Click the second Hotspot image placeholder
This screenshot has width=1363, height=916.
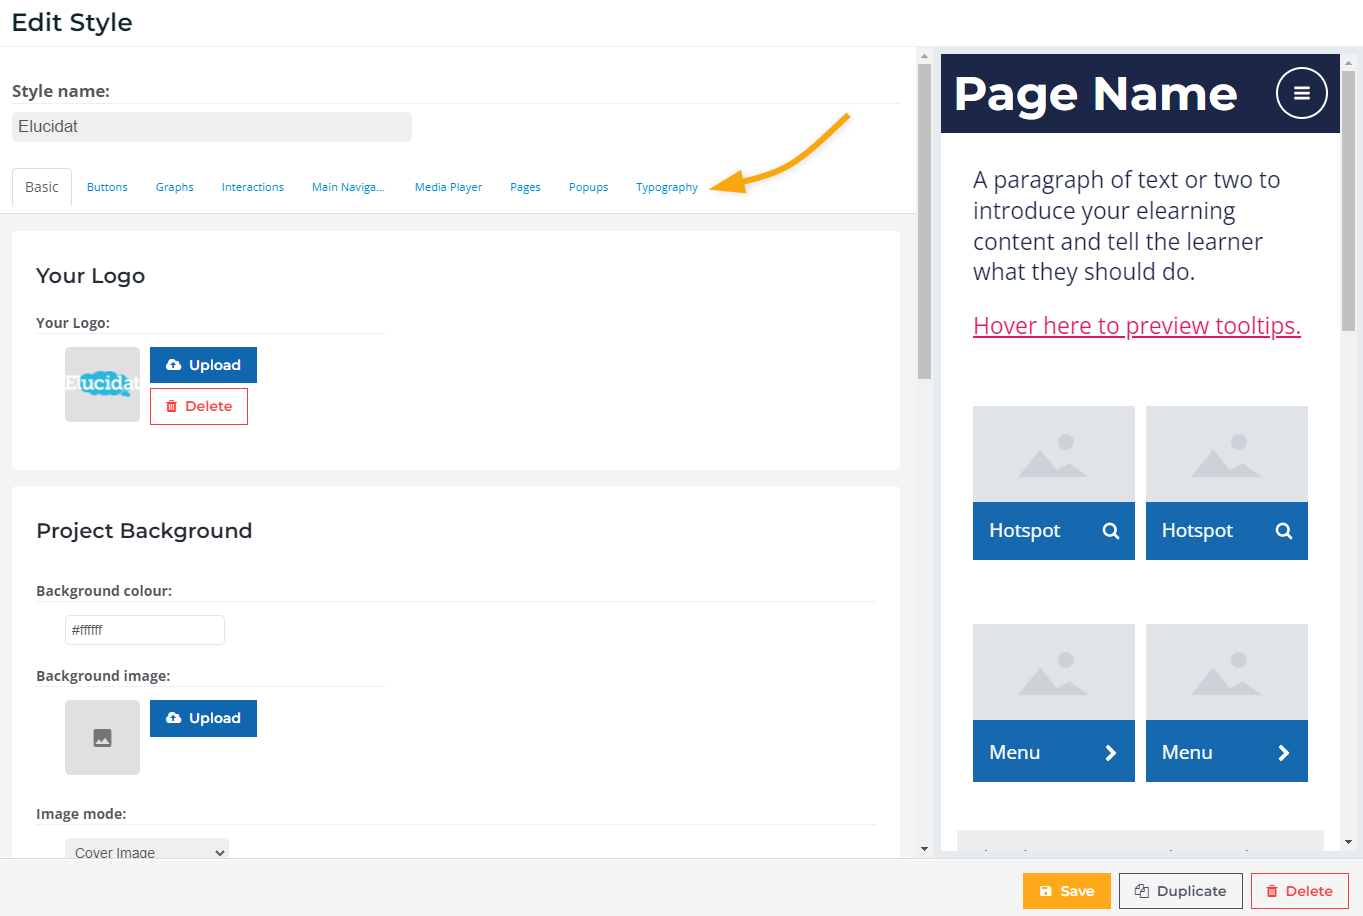(1227, 454)
